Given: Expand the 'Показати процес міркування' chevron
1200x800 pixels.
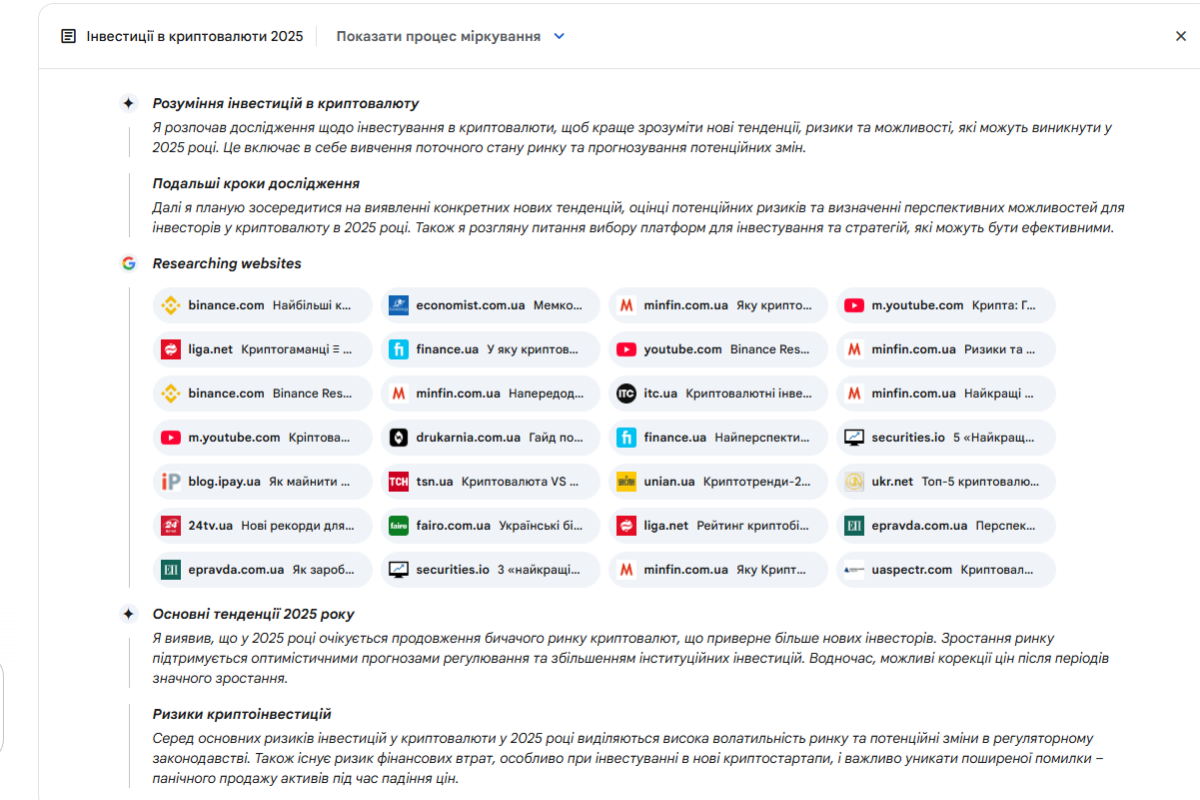Looking at the screenshot, I should (559, 36).
